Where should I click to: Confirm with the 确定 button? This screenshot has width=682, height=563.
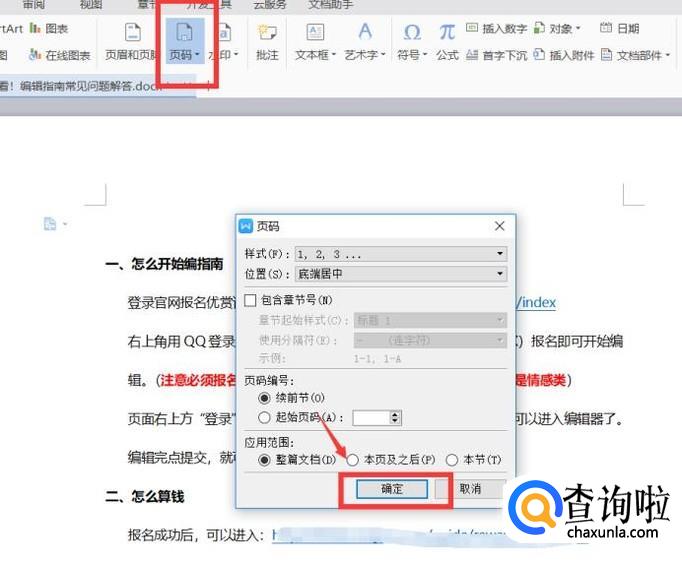tap(392, 489)
